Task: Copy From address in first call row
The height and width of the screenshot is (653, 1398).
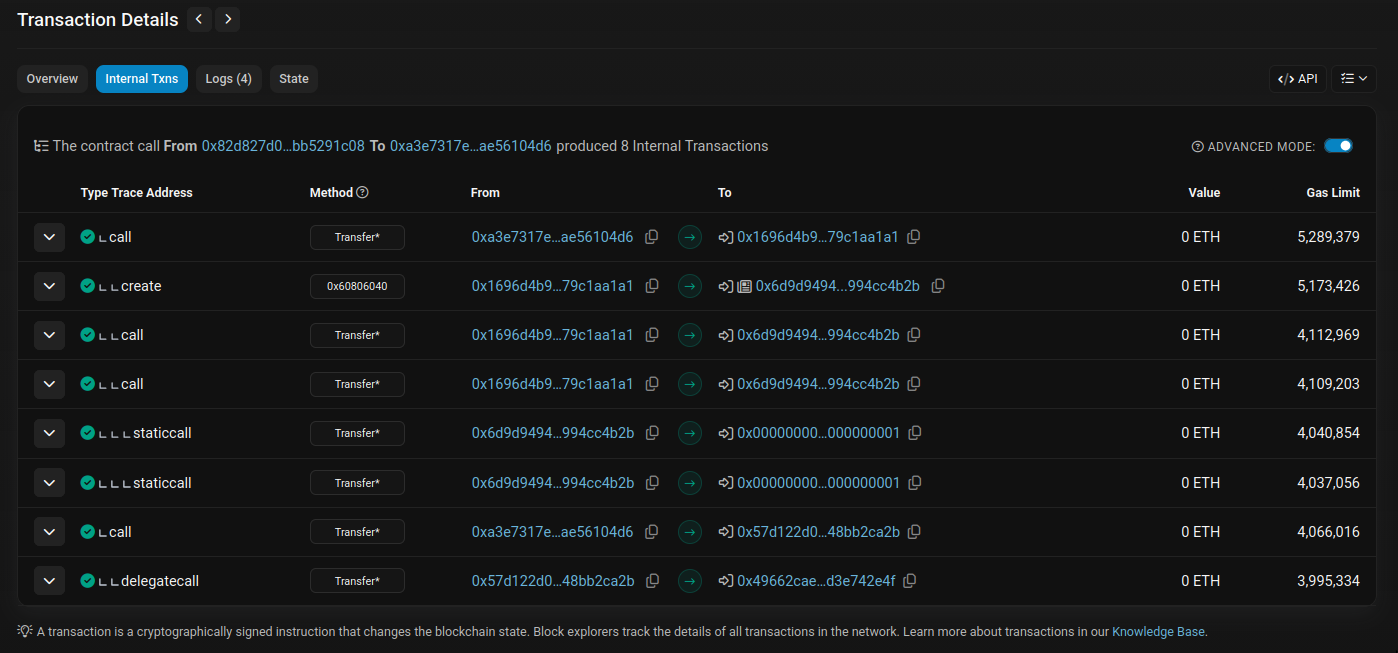Action: click(652, 237)
